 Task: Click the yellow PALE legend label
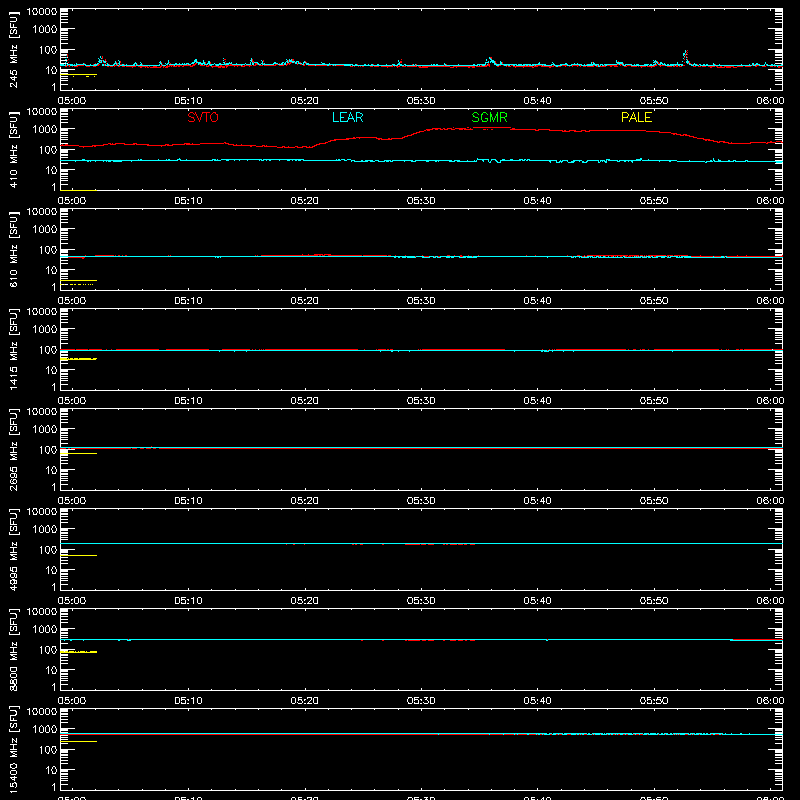(636, 117)
